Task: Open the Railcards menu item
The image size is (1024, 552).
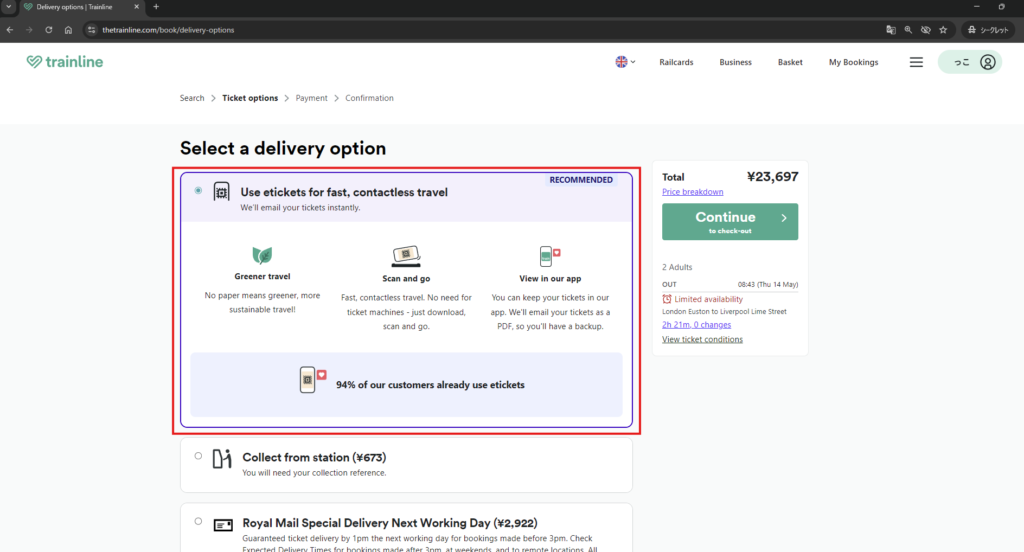Action: click(x=676, y=62)
